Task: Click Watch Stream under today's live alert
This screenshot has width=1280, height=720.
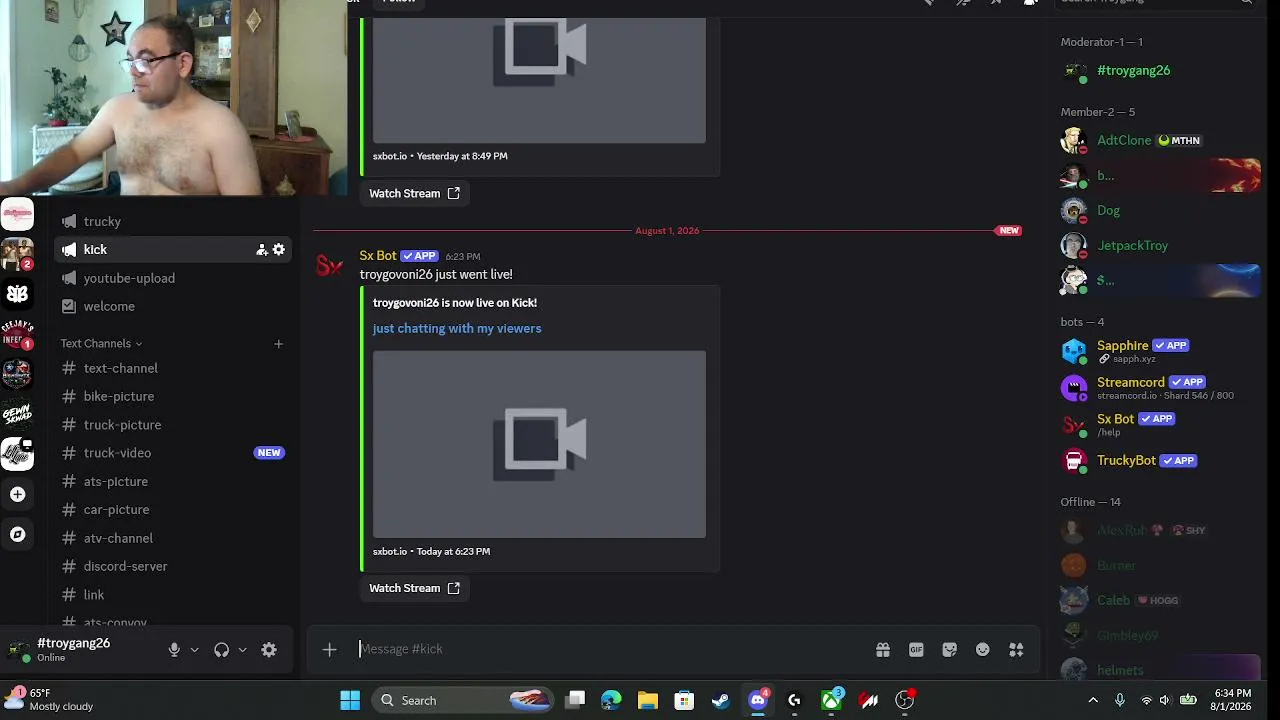Action: tap(414, 588)
